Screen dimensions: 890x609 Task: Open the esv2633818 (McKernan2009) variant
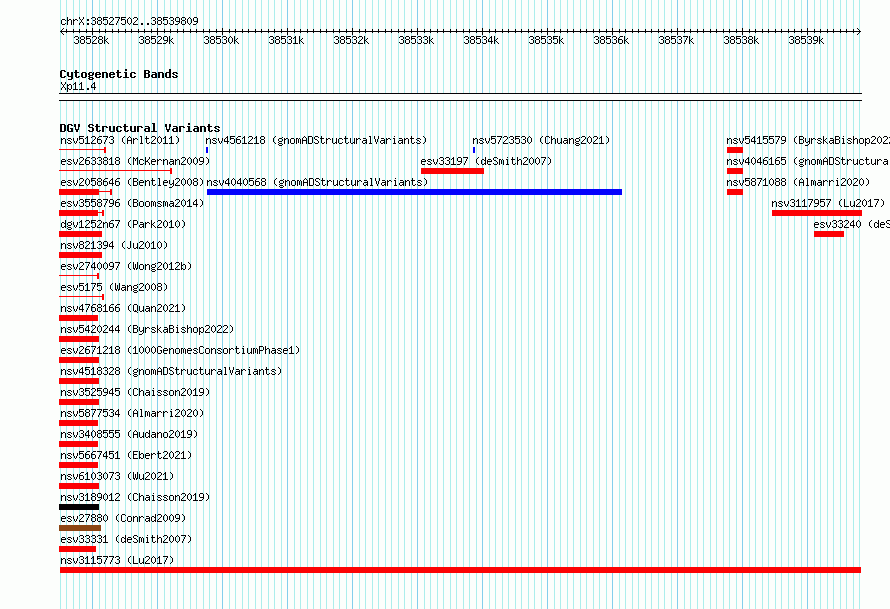click(135, 161)
